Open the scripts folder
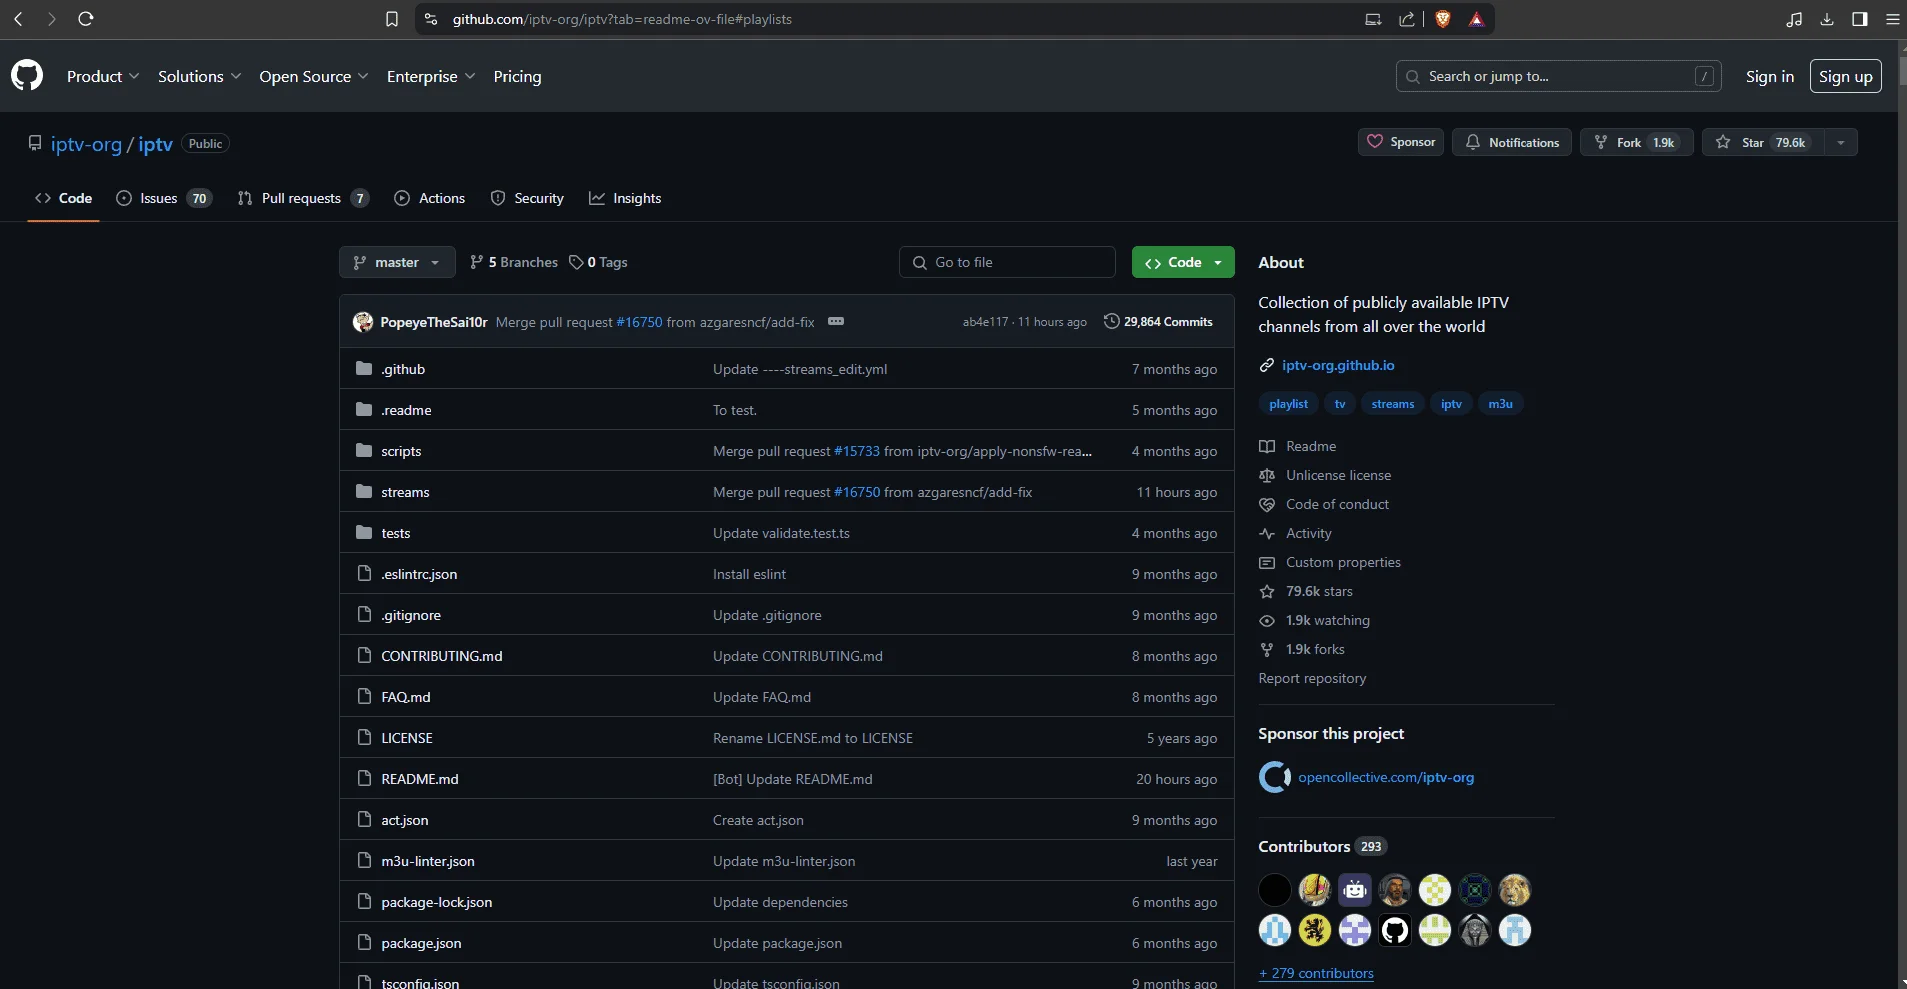 tap(401, 451)
